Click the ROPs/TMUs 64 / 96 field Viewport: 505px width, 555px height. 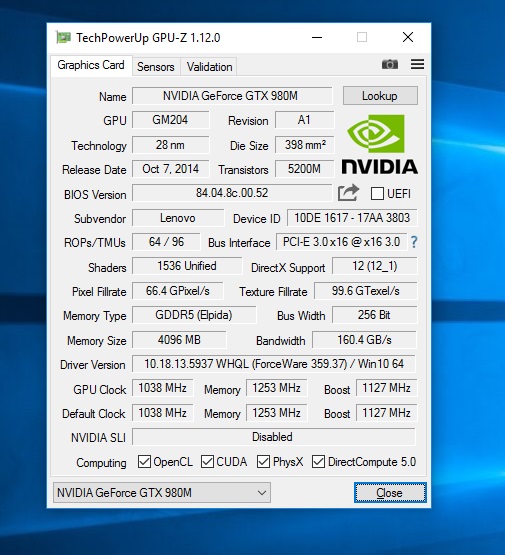[x=166, y=242]
